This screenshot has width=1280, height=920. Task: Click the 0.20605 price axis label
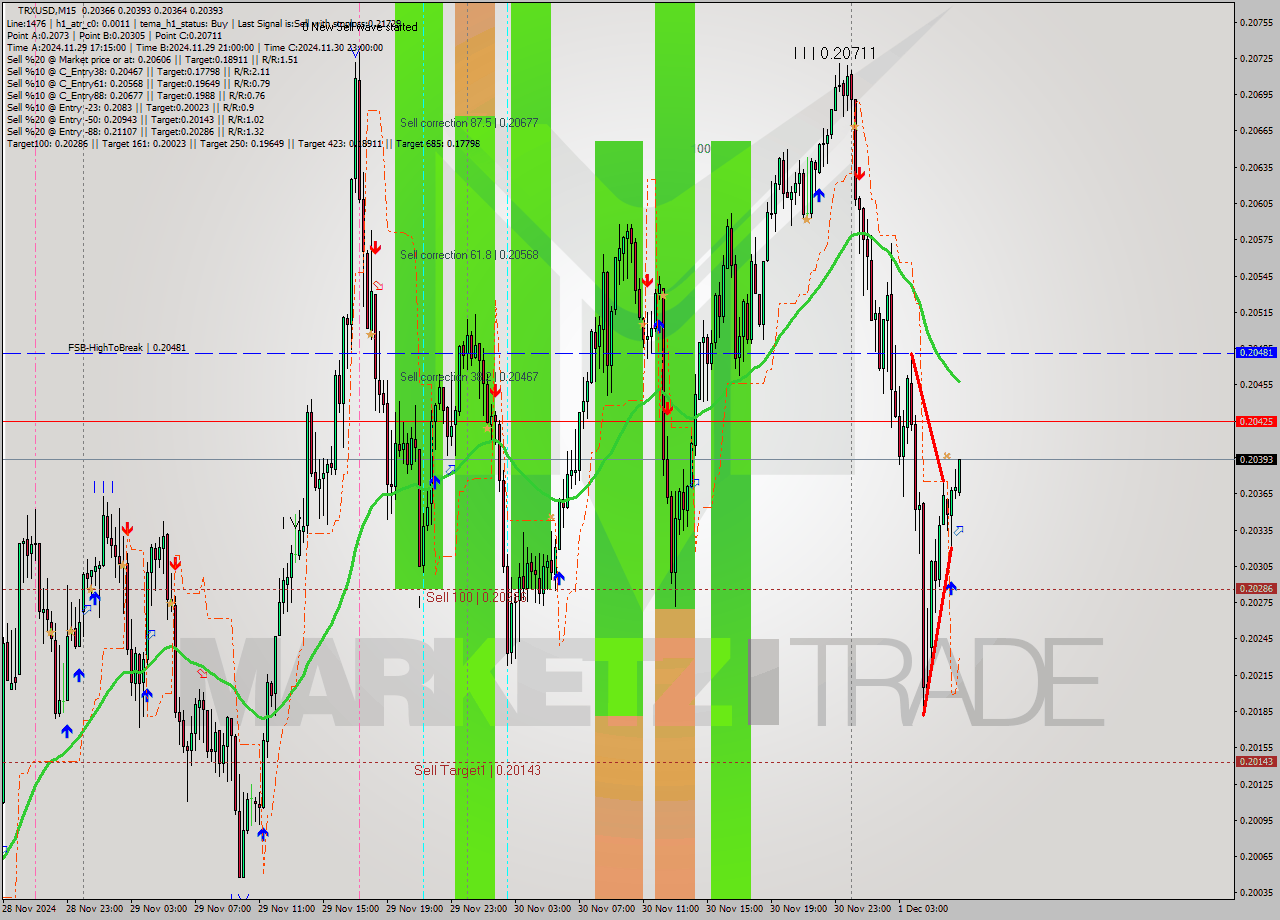click(1257, 203)
